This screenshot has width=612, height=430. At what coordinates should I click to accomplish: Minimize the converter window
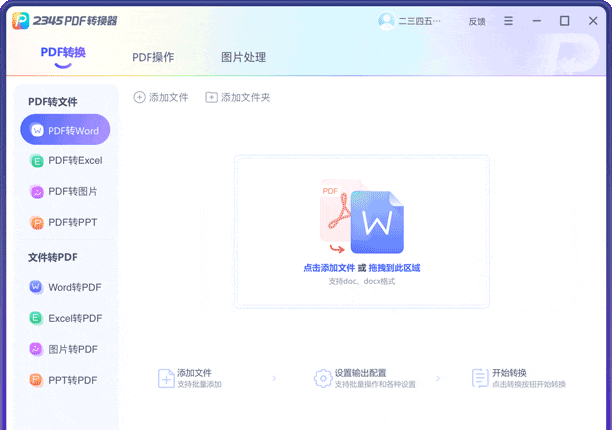tap(537, 21)
